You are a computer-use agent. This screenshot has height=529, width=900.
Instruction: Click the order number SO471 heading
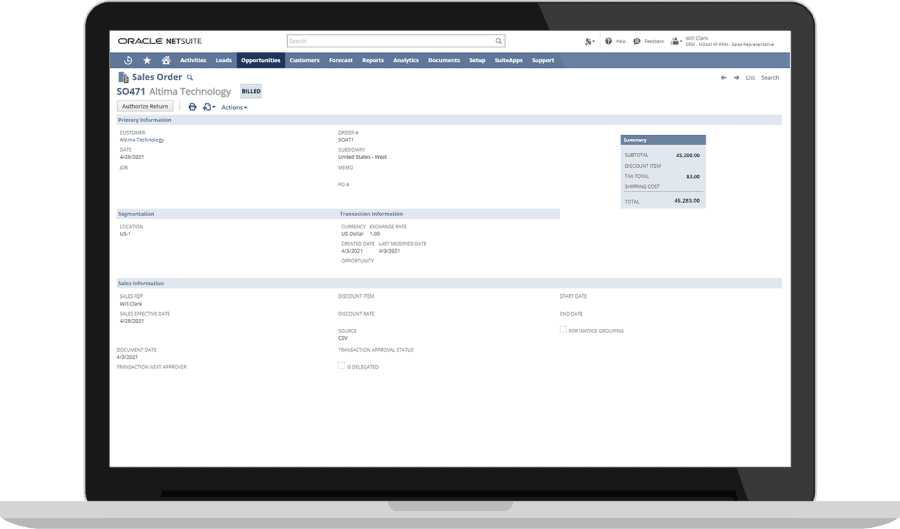(x=131, y=92)
